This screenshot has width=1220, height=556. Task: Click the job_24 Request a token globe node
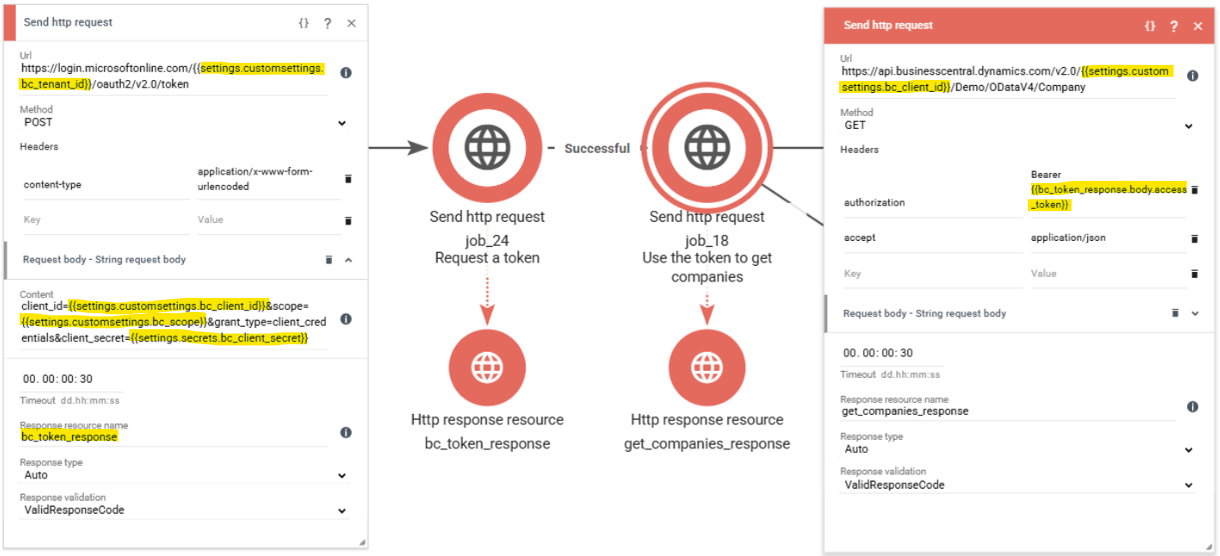[x=487, y=148]
